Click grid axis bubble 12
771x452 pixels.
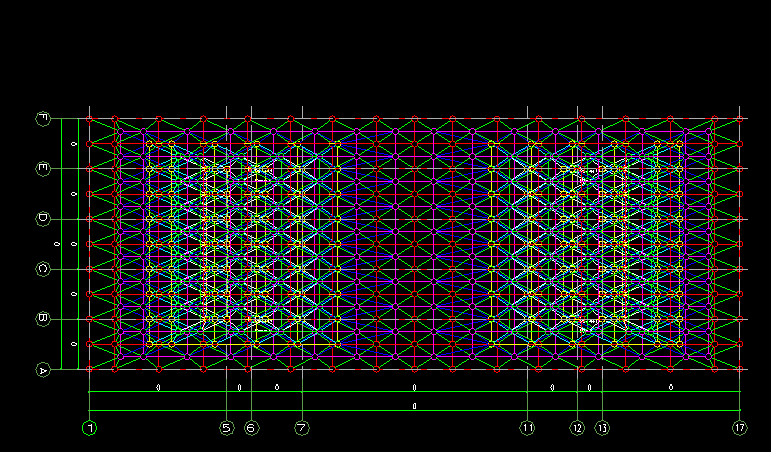click(577, 428)
